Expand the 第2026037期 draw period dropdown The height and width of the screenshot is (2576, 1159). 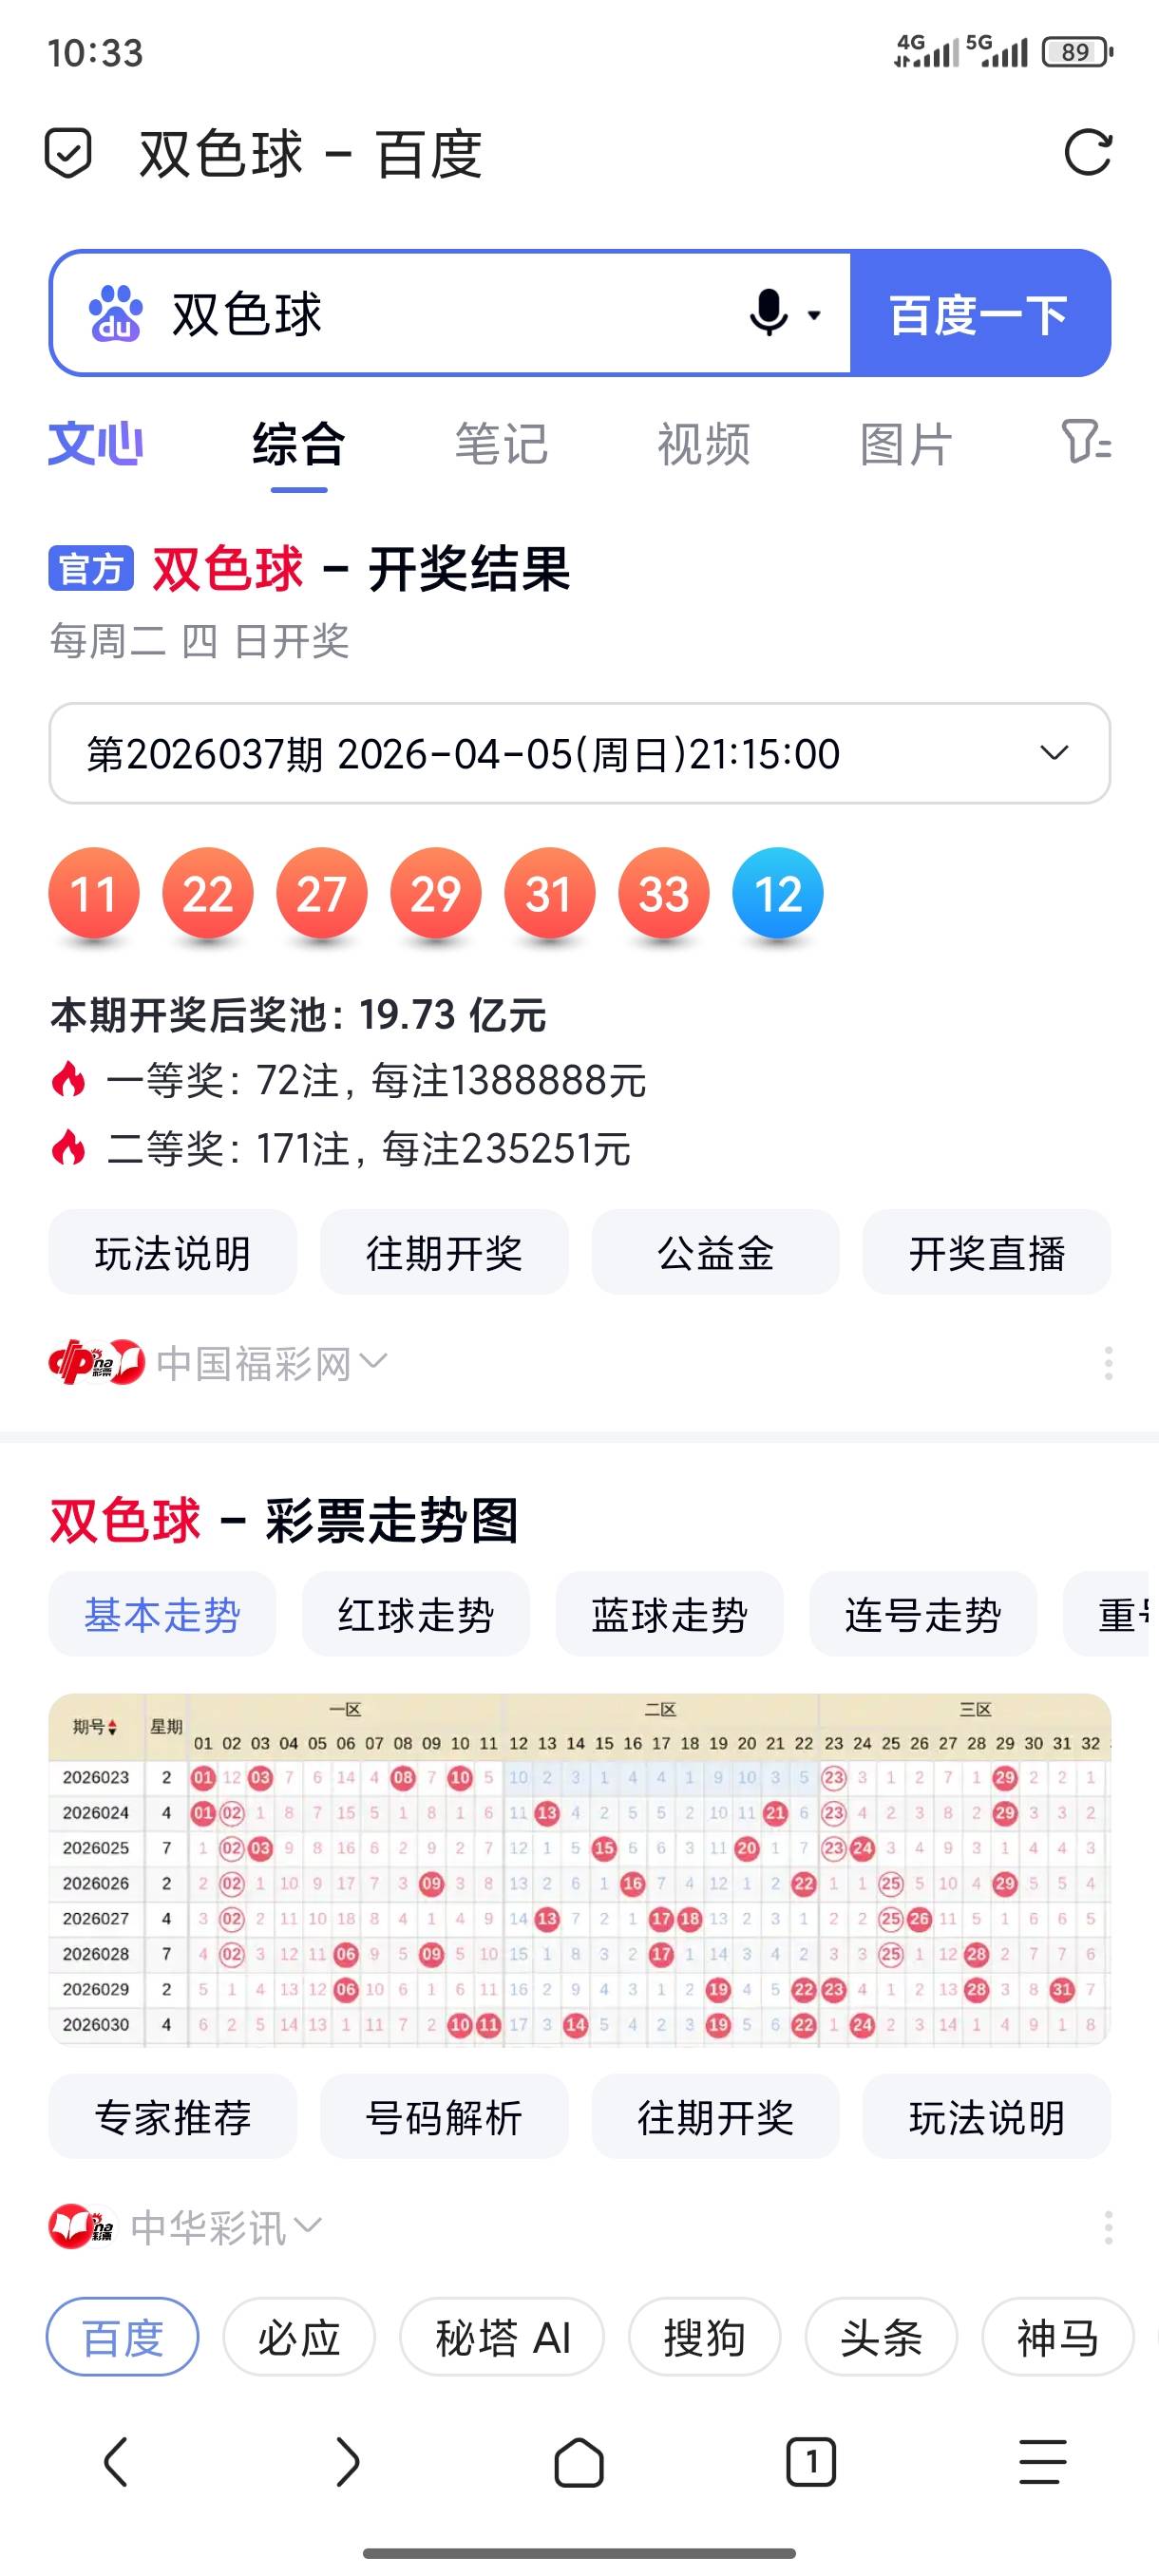pos(580,753)
